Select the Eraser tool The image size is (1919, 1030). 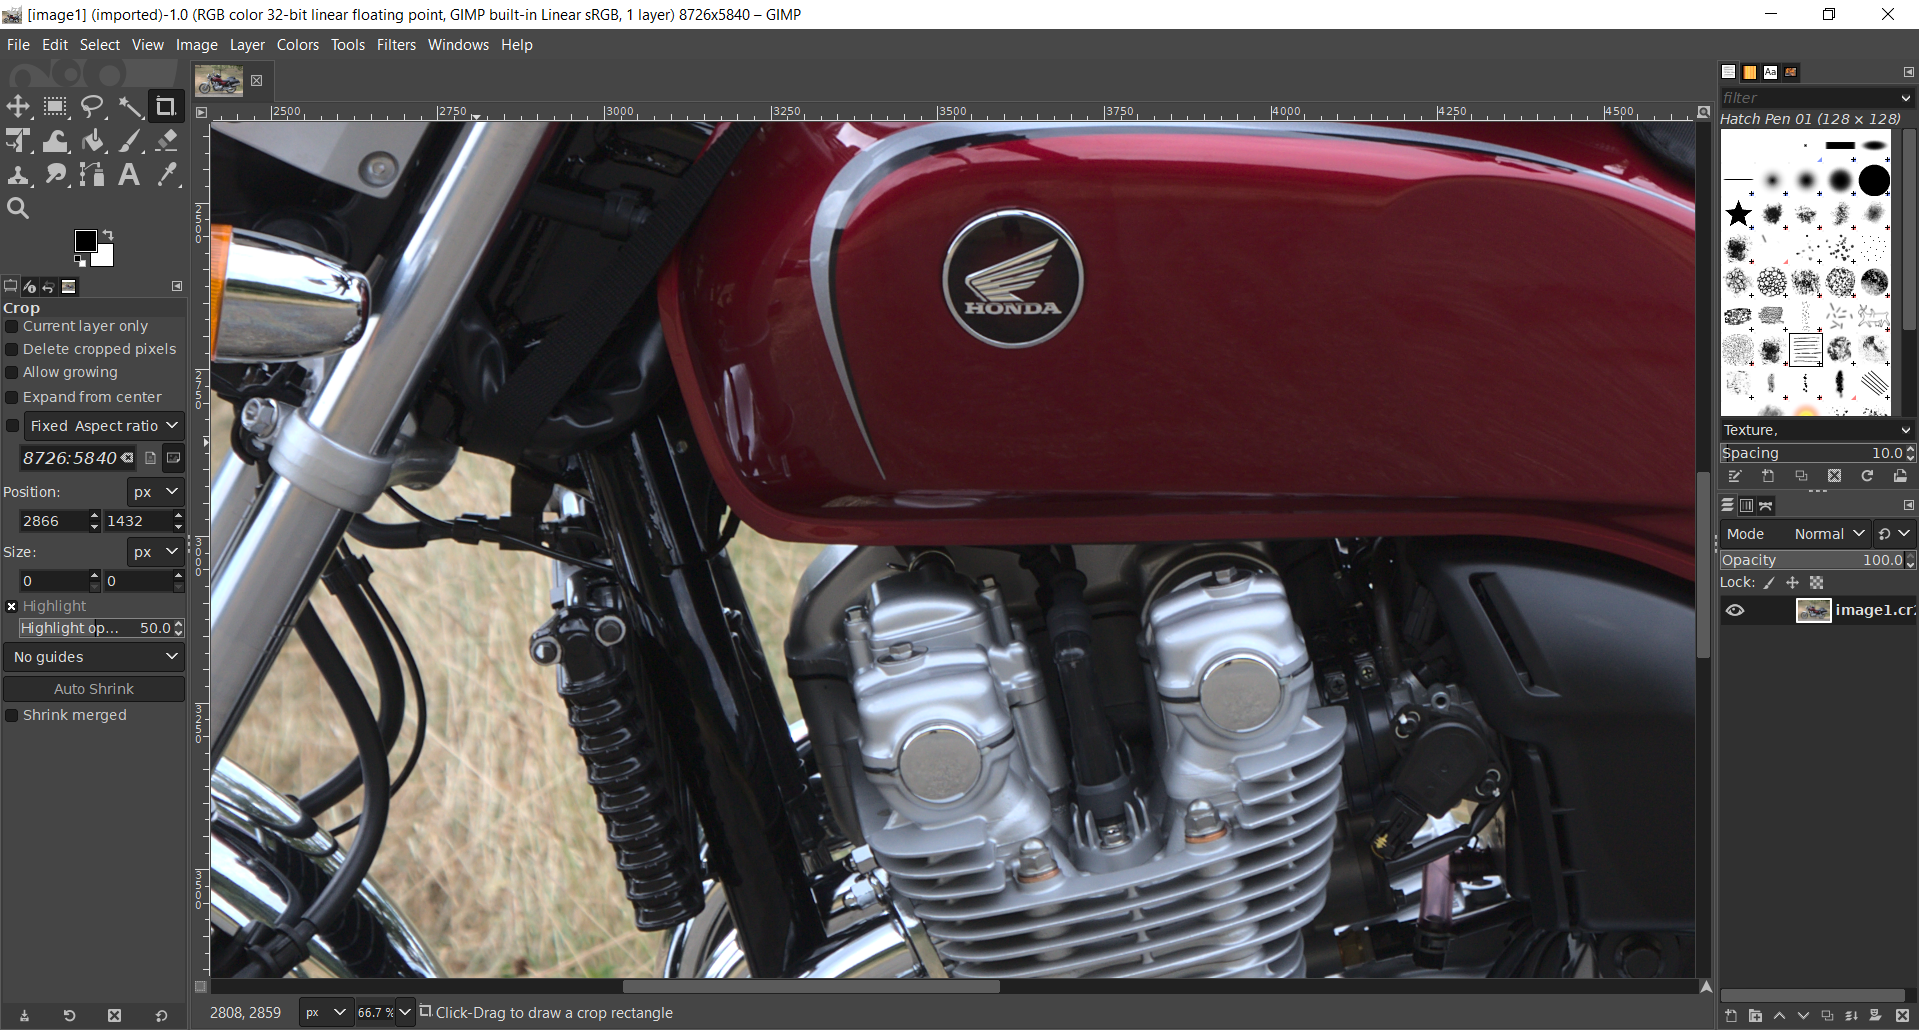[167, 141]
